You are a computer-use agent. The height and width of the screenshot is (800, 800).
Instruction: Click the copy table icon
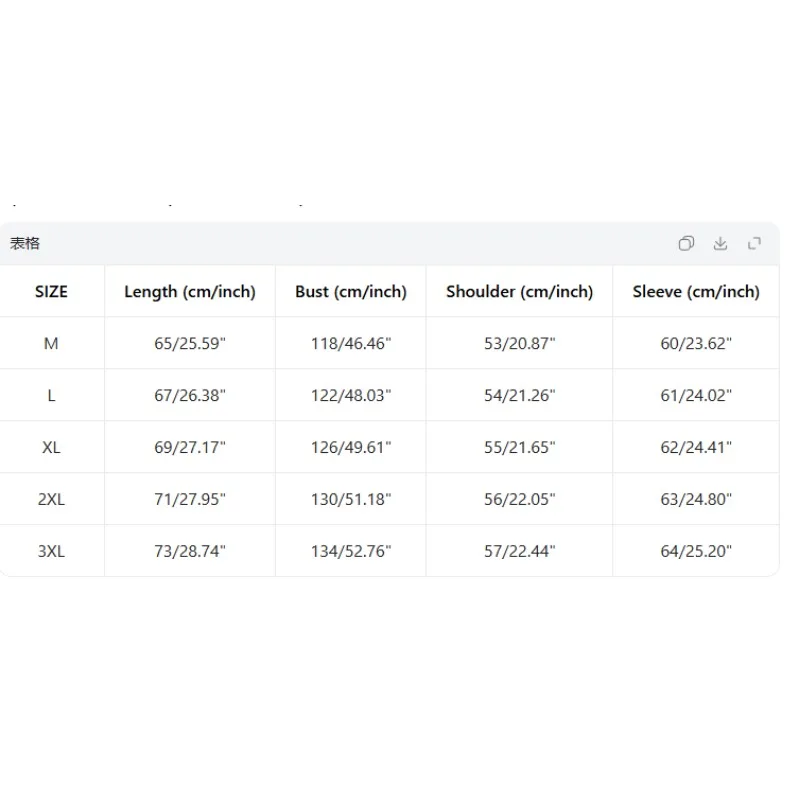686,243
